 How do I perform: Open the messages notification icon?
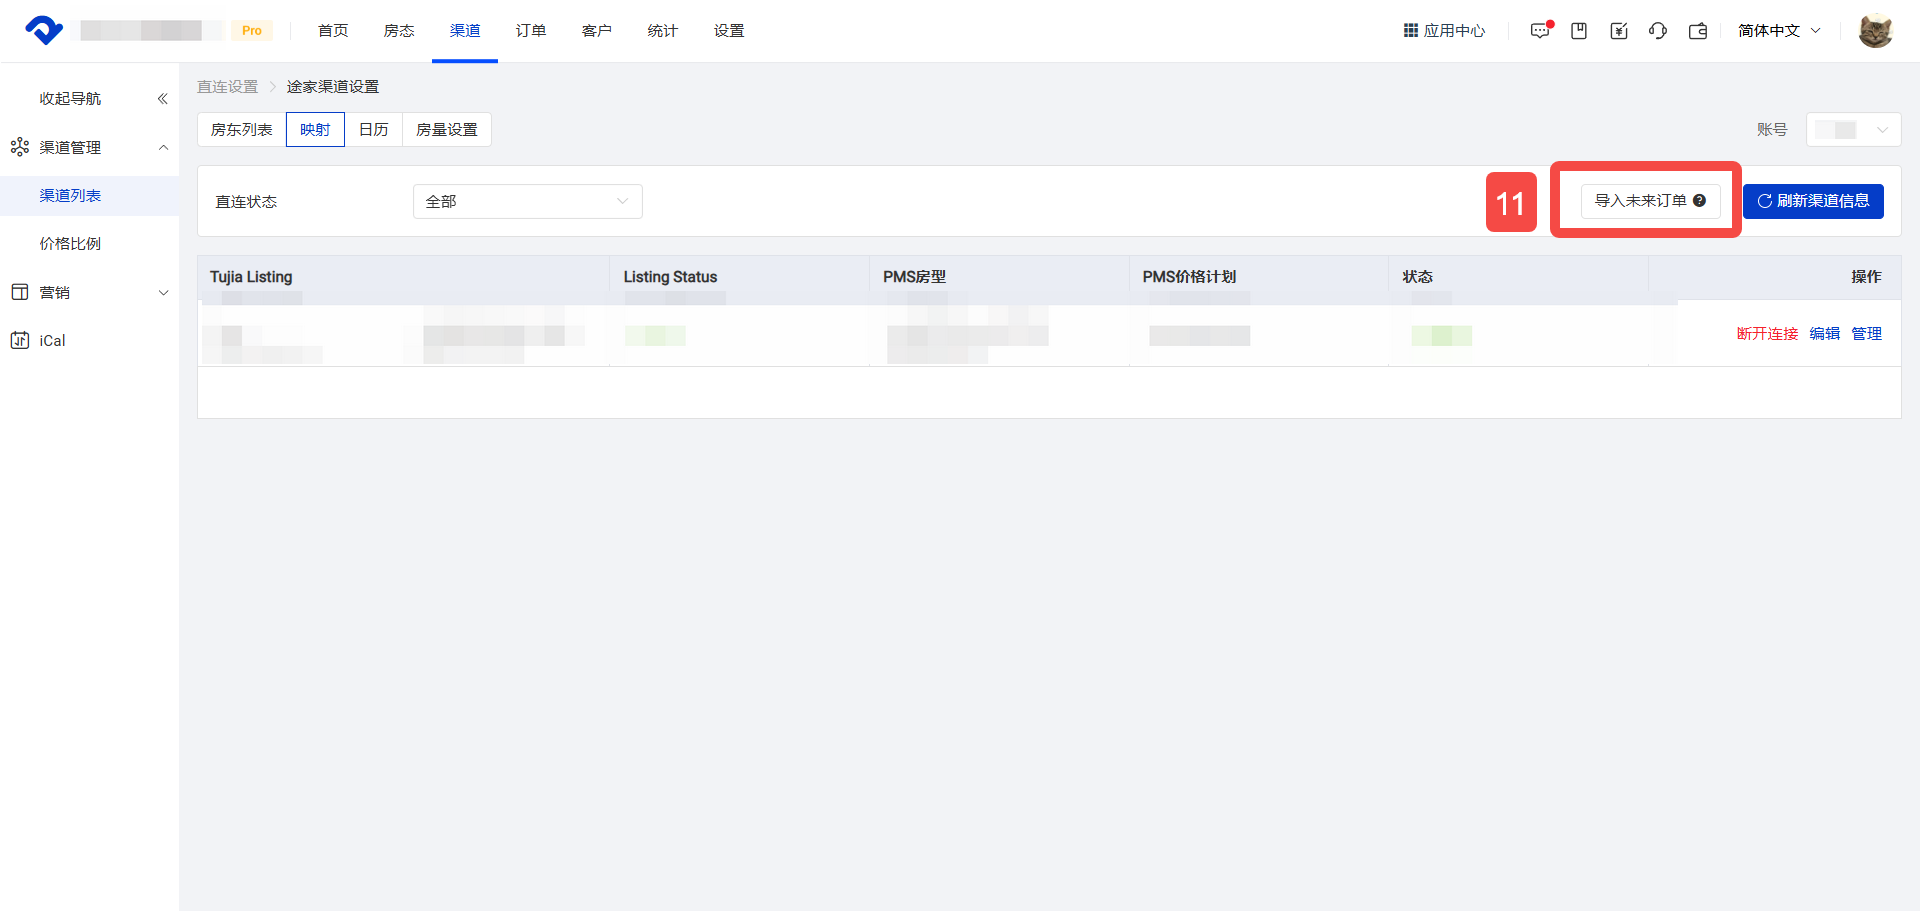click(1540, 31)
